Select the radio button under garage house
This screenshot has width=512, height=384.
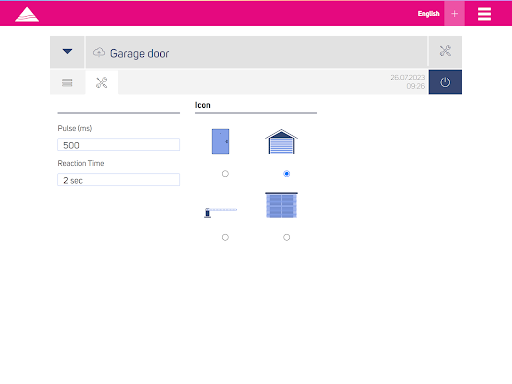point(286,174)
